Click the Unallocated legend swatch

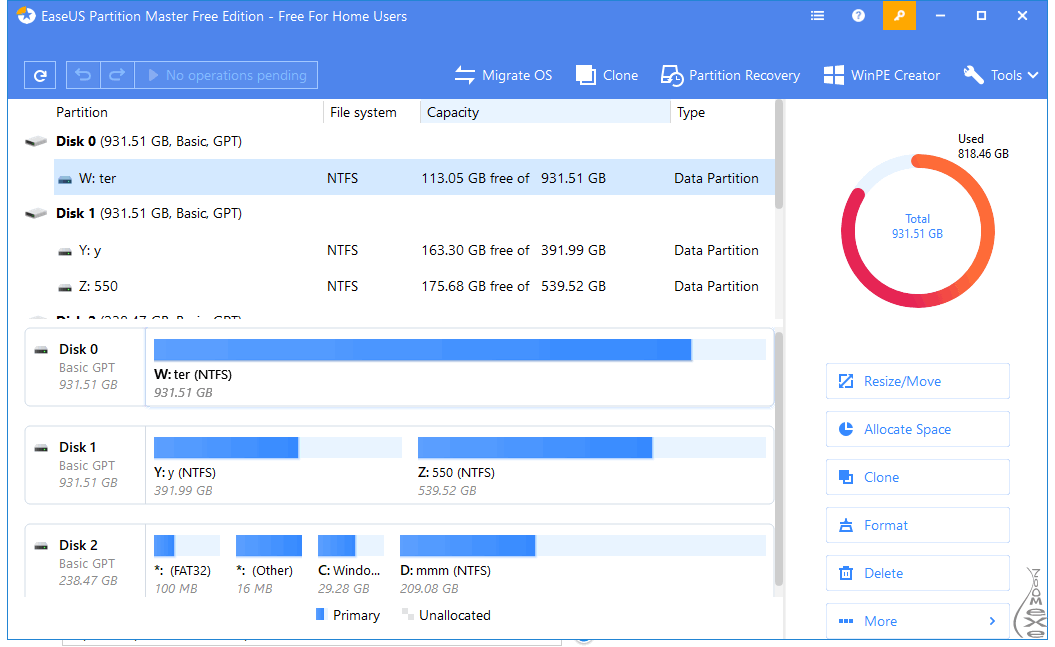point(406,614)
